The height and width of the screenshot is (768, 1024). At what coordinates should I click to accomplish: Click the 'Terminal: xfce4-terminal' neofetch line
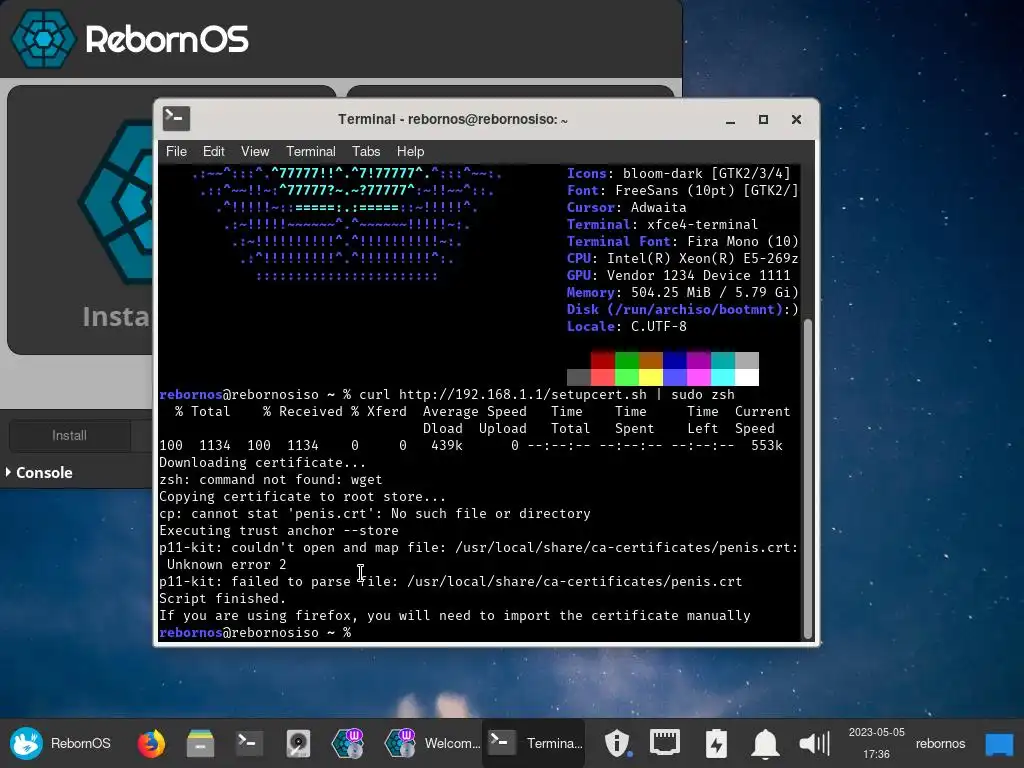click(x=662, y=225)
